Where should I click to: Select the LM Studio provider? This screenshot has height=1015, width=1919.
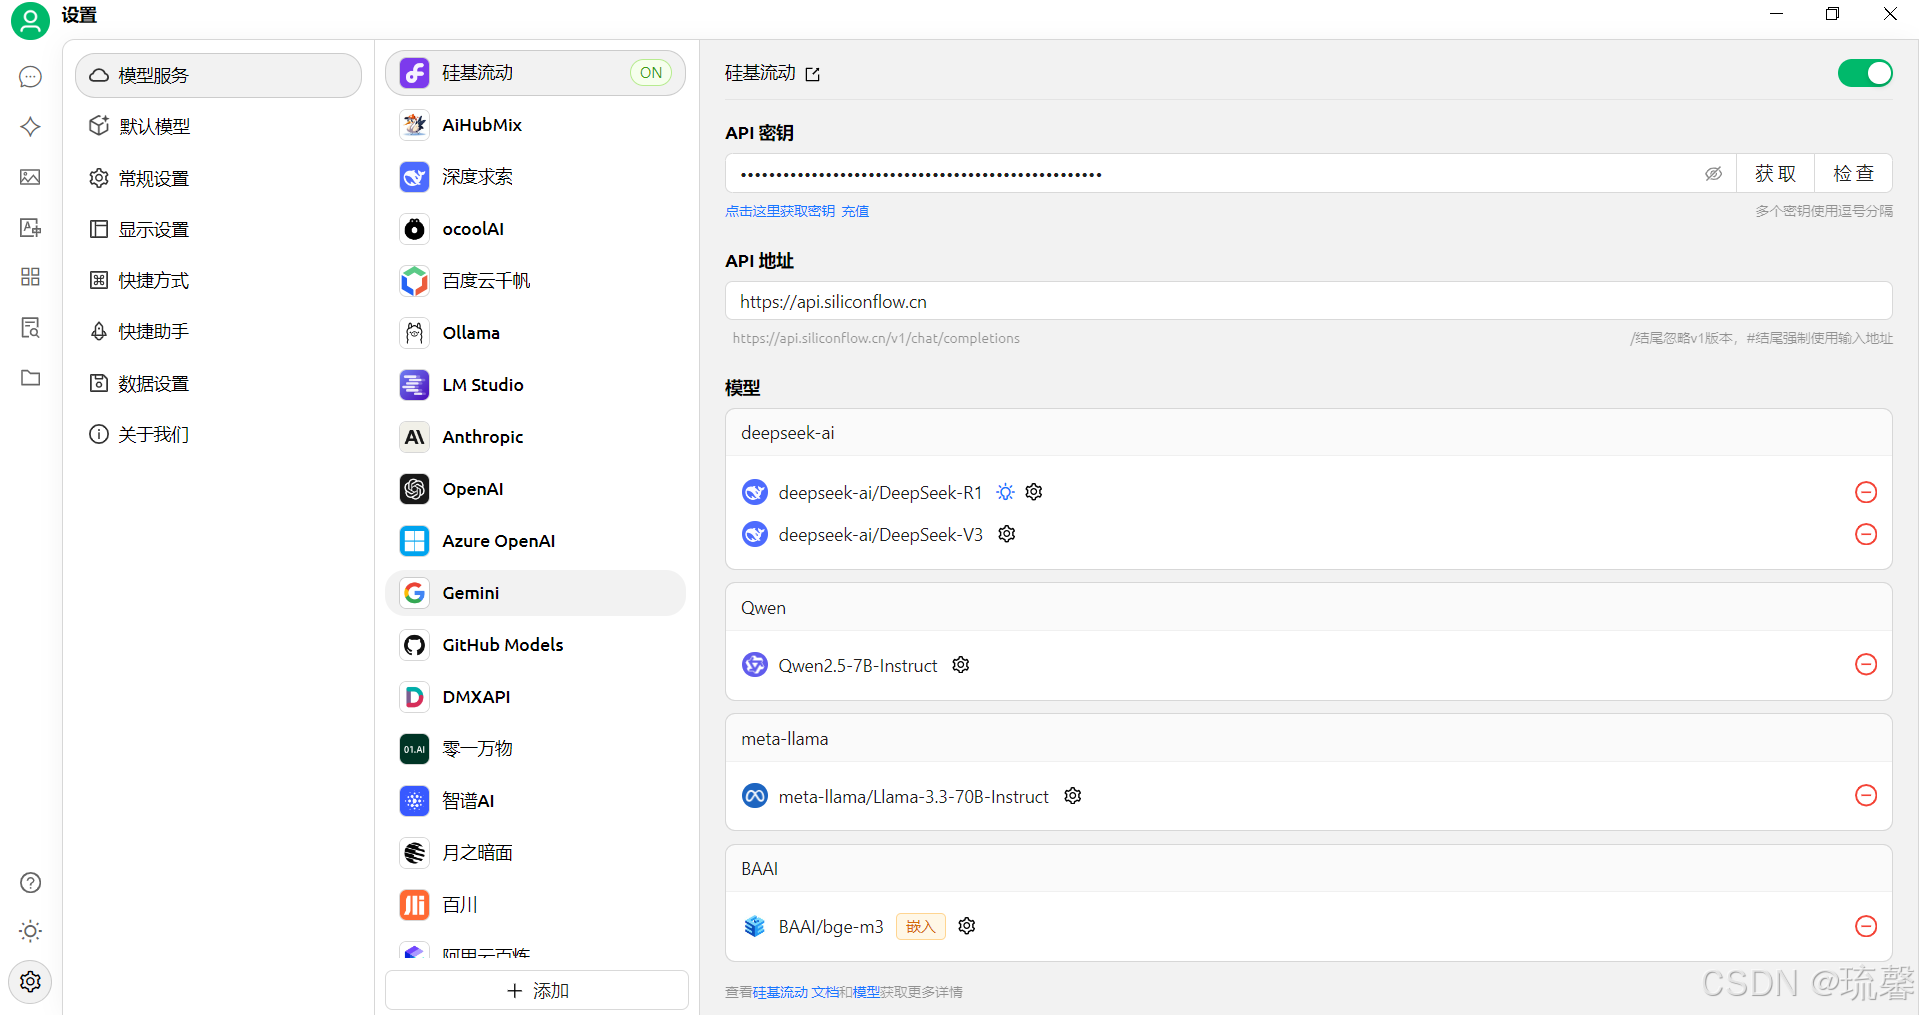[x=535, y=385]
